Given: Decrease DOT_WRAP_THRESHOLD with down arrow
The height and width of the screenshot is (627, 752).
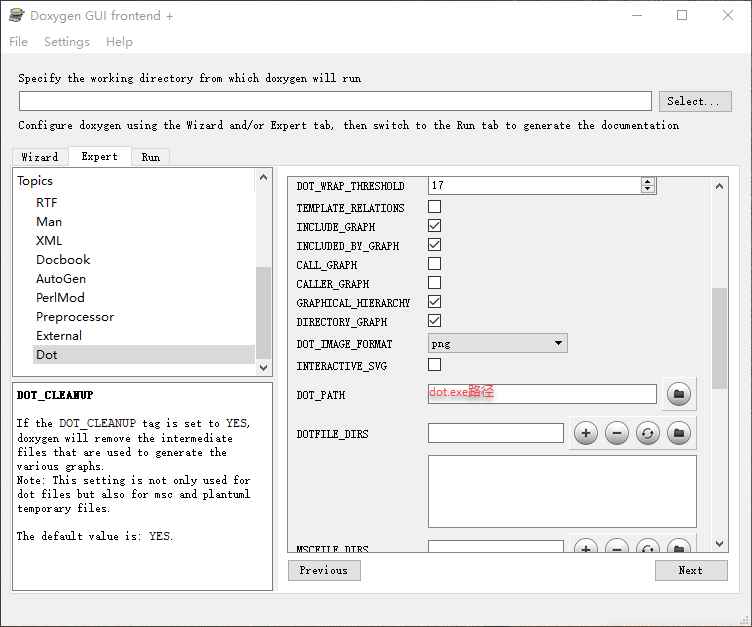Looking at the screenshot, I should (647, 189).
